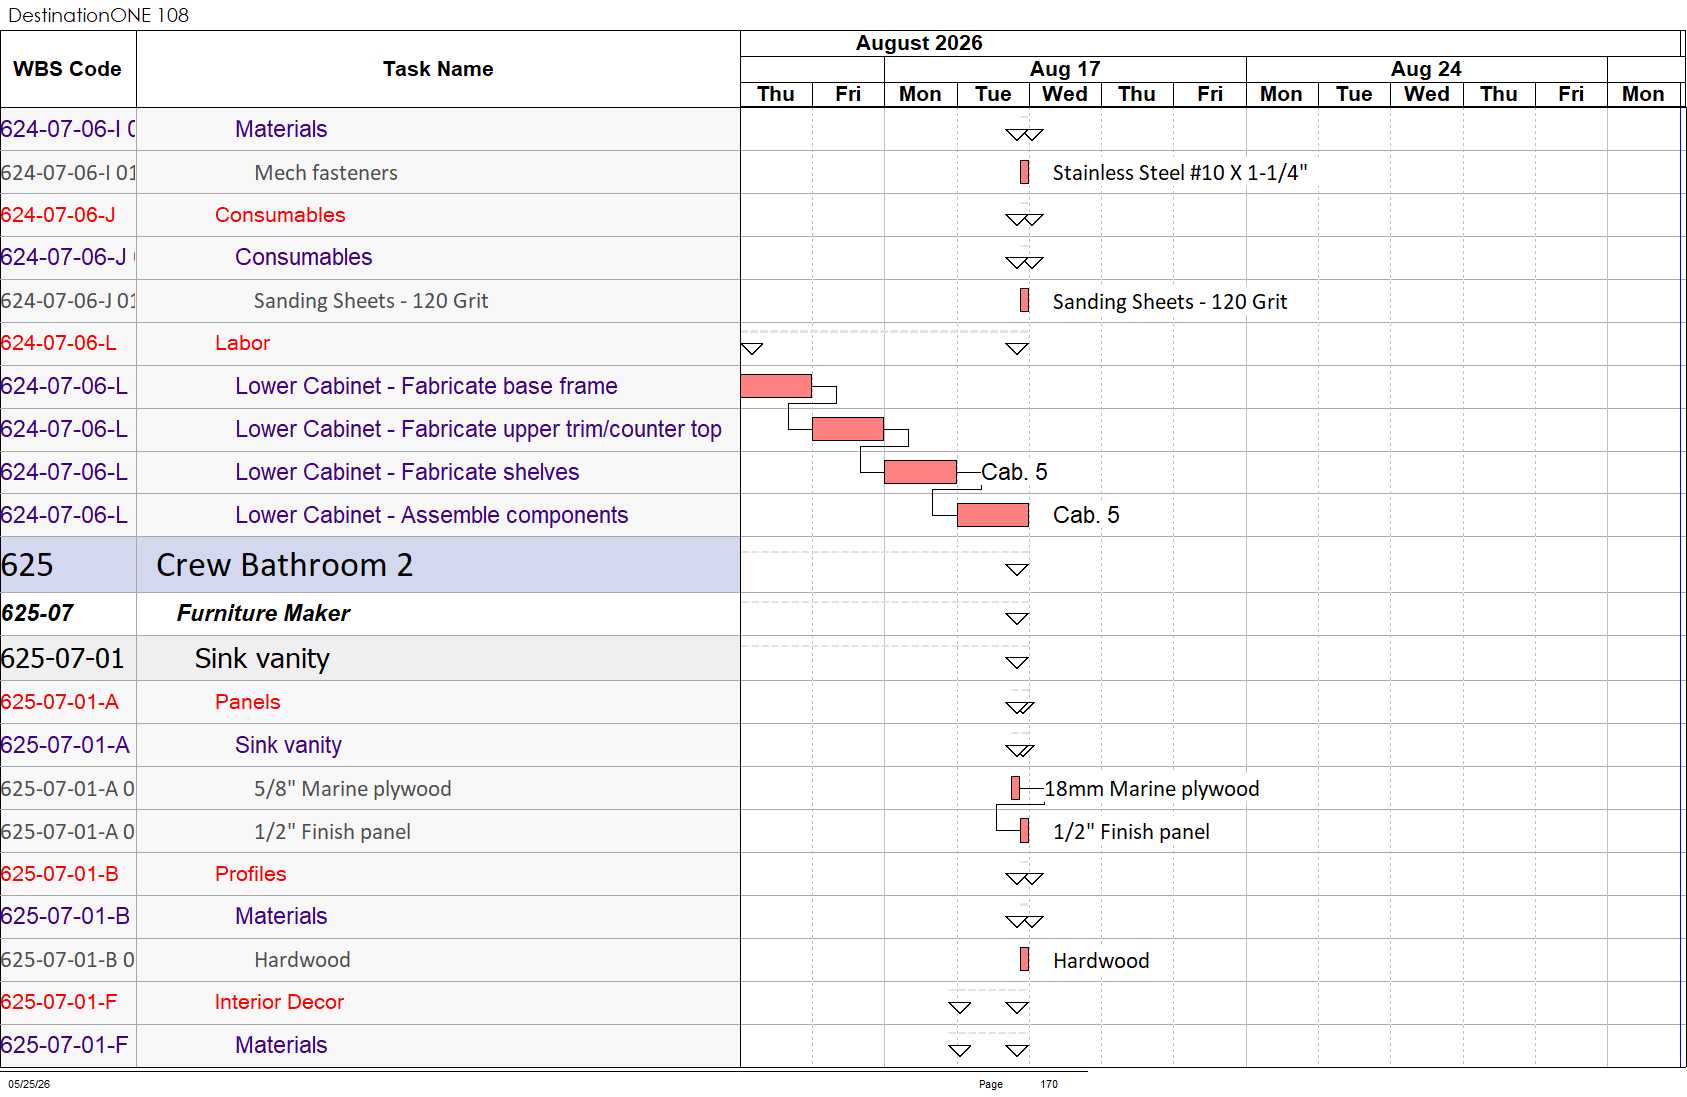Click the Gantt bar for Assemble components
Screen dimensions: 1687x1097
tap(993, 515)
